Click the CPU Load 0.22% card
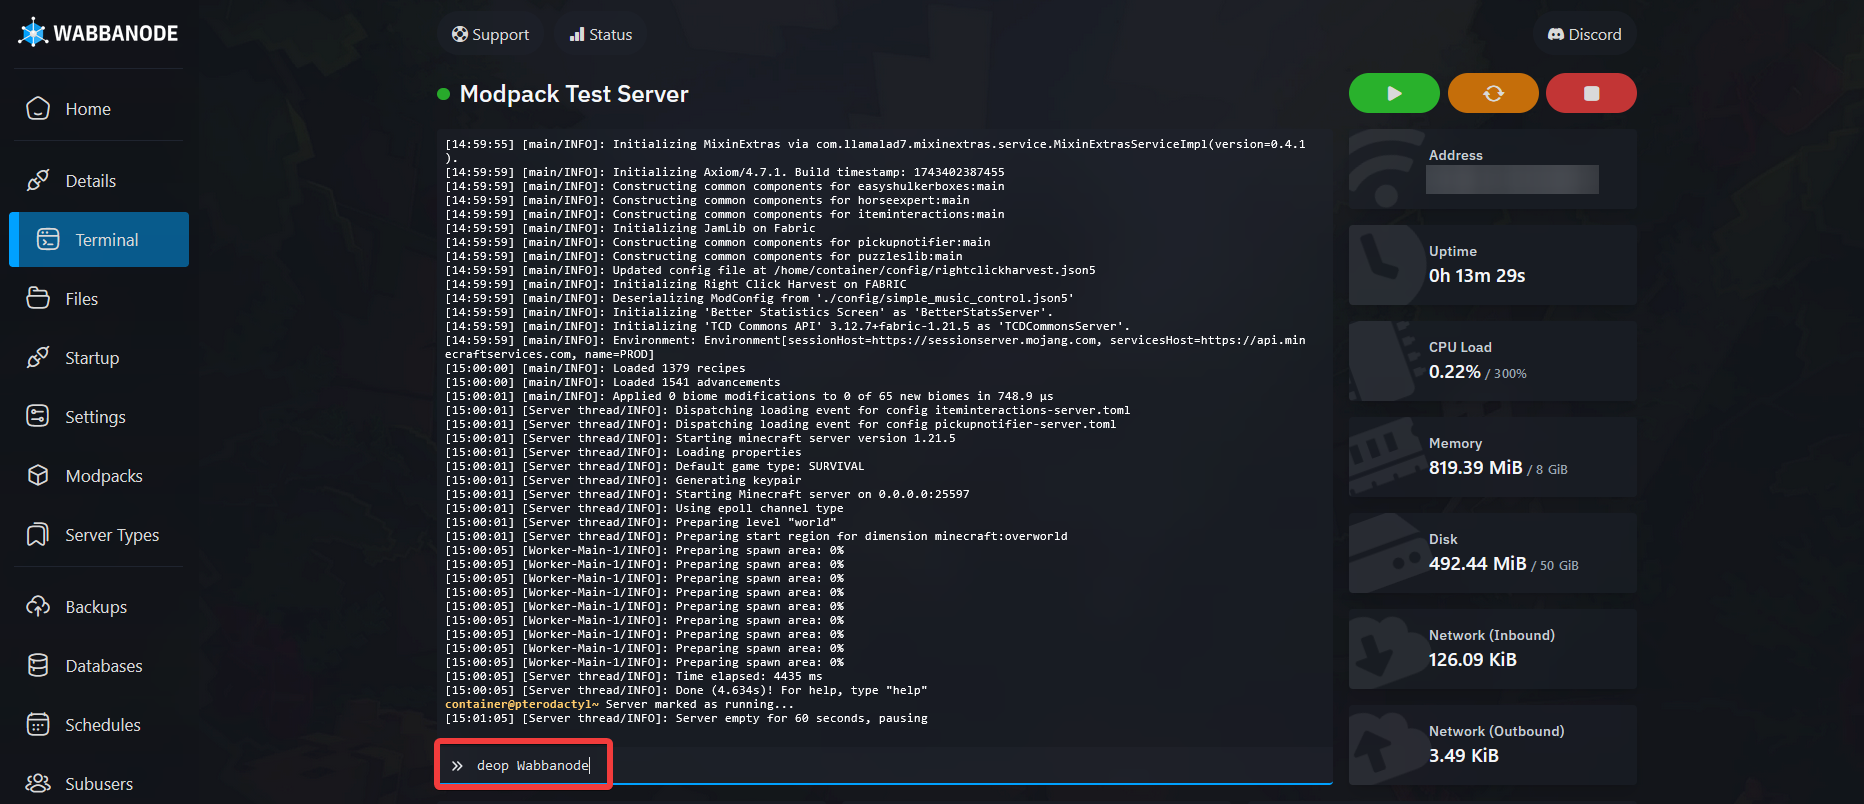The width and height of the screenshot is (1864, 804). point(1493,361)
